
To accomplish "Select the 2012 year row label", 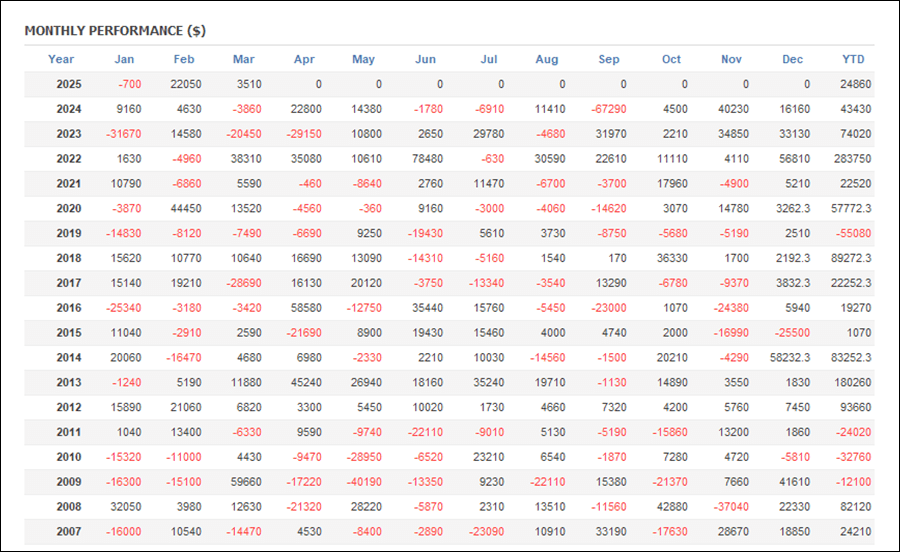I will 69,407.
